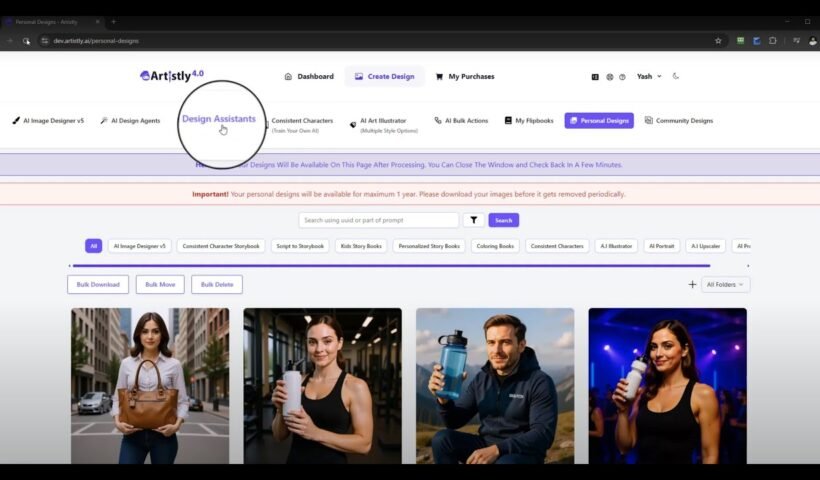
Task: Filter by Personalized Story Books
Action: tap(429, 246)
